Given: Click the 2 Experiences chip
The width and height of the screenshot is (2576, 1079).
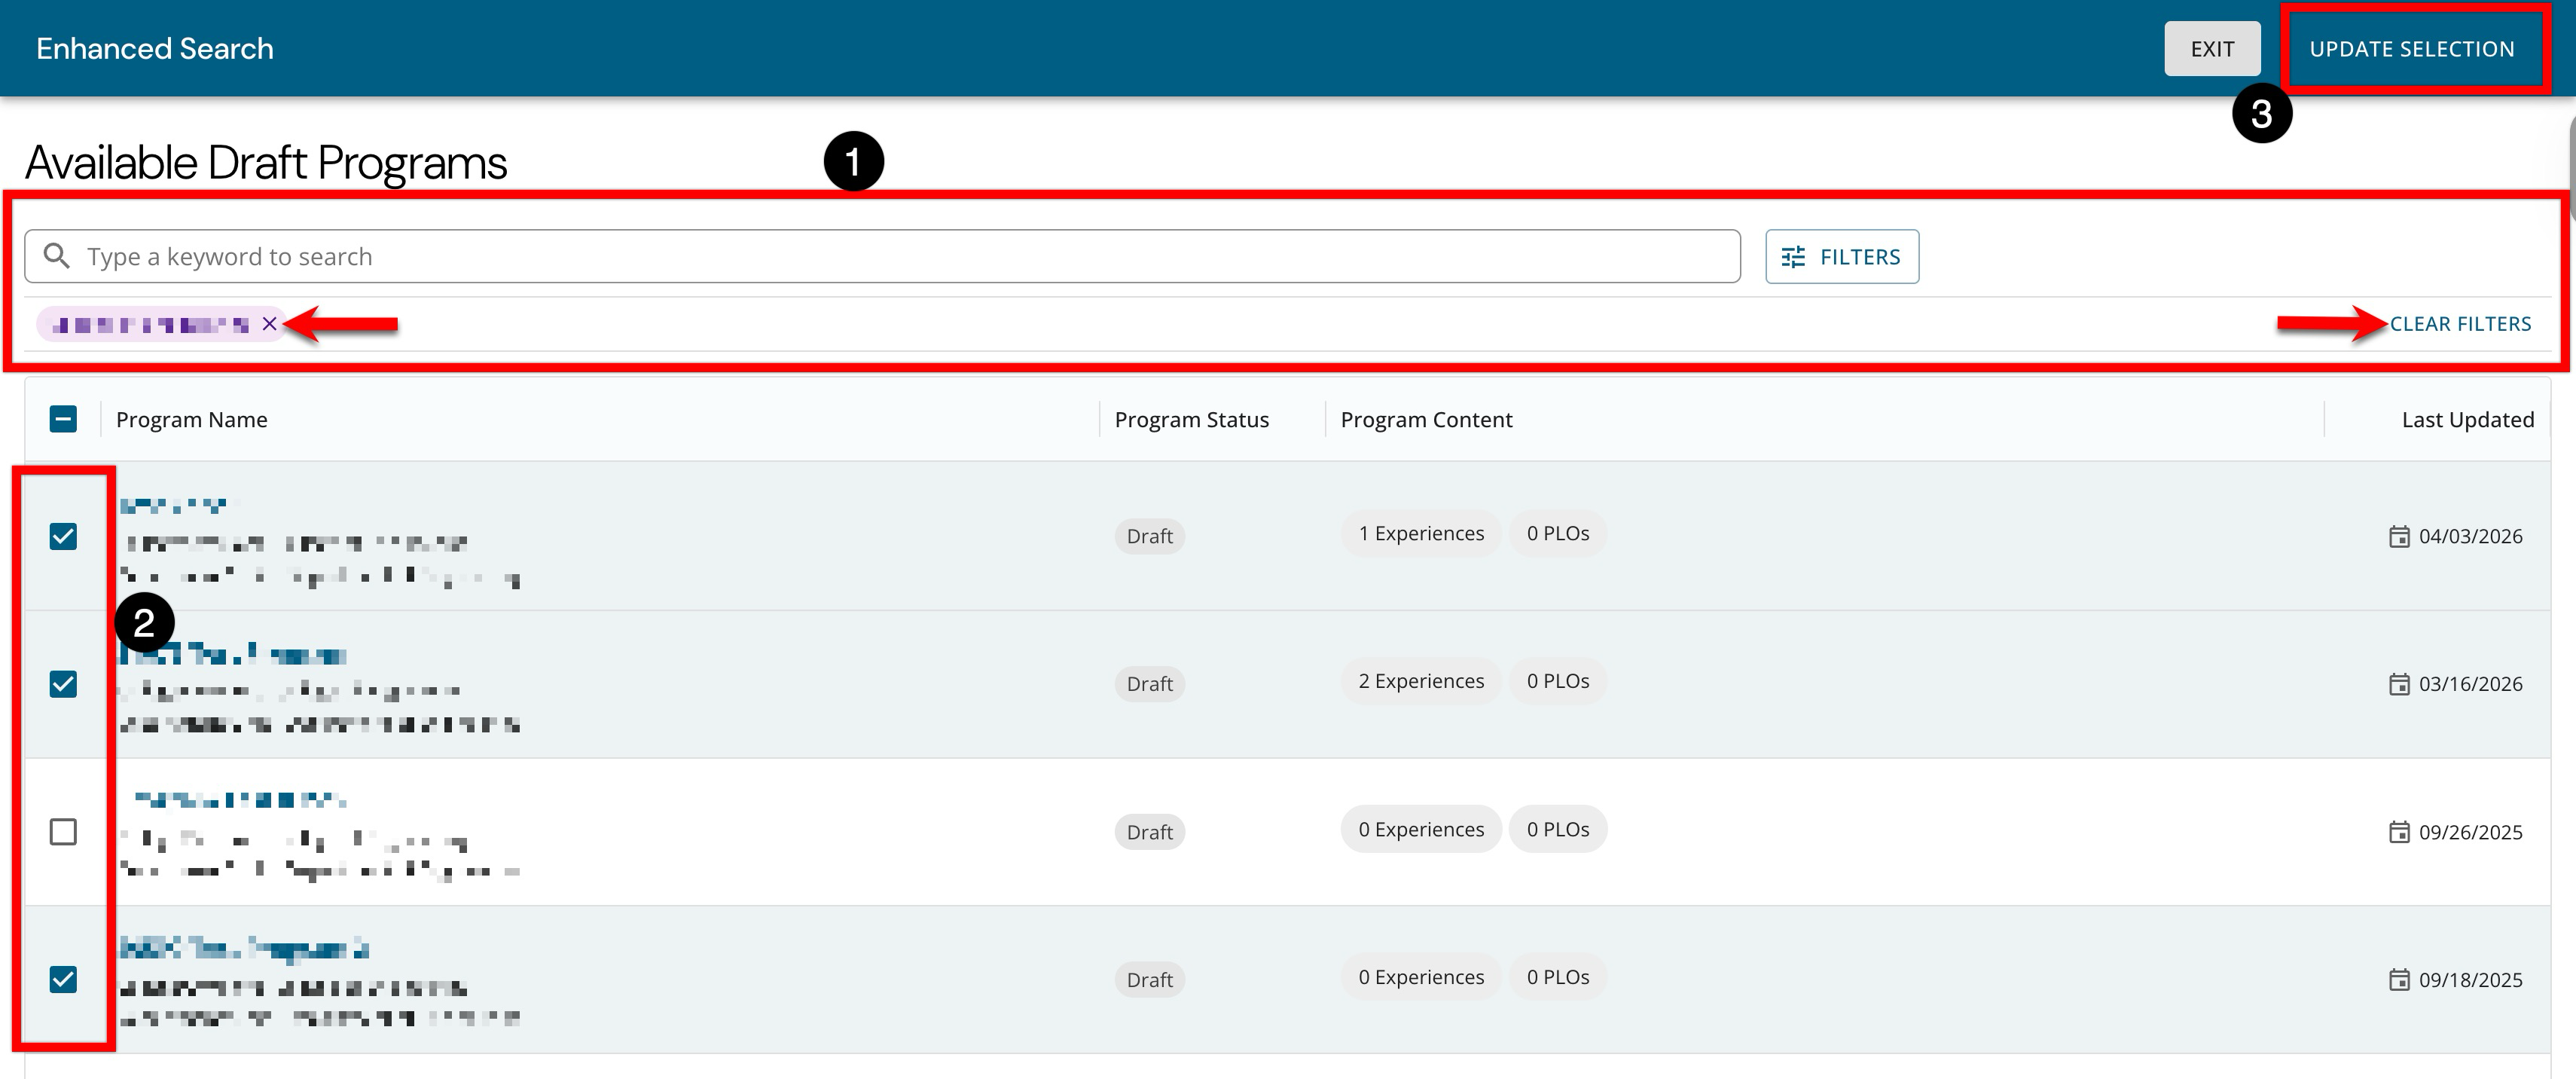Looking at the screenshot, I should pos(1421,682).
